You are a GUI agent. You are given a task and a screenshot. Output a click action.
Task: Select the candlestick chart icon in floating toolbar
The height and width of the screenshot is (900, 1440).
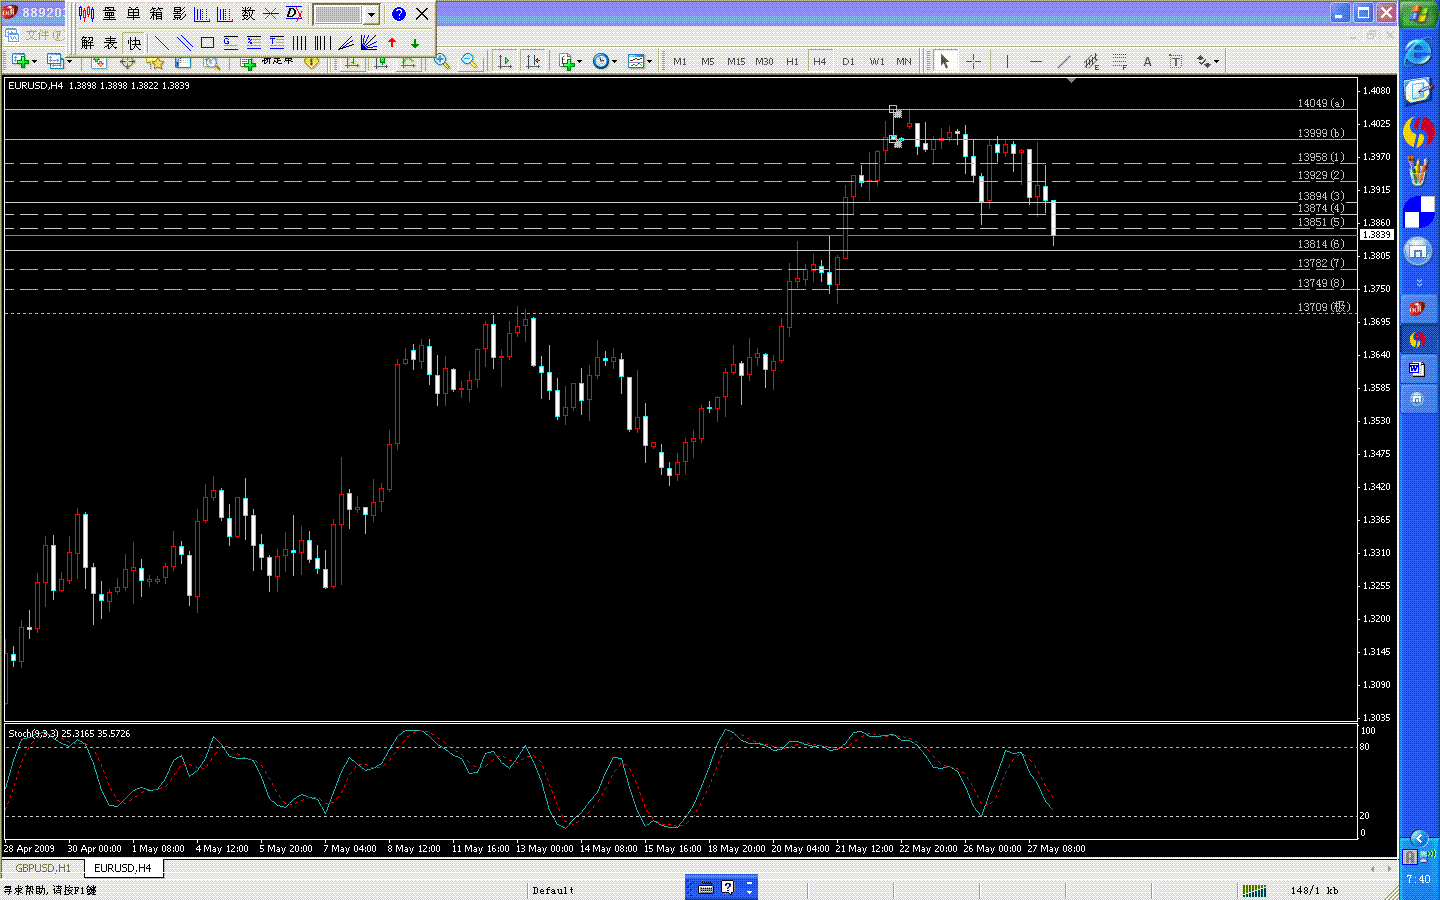87,14
